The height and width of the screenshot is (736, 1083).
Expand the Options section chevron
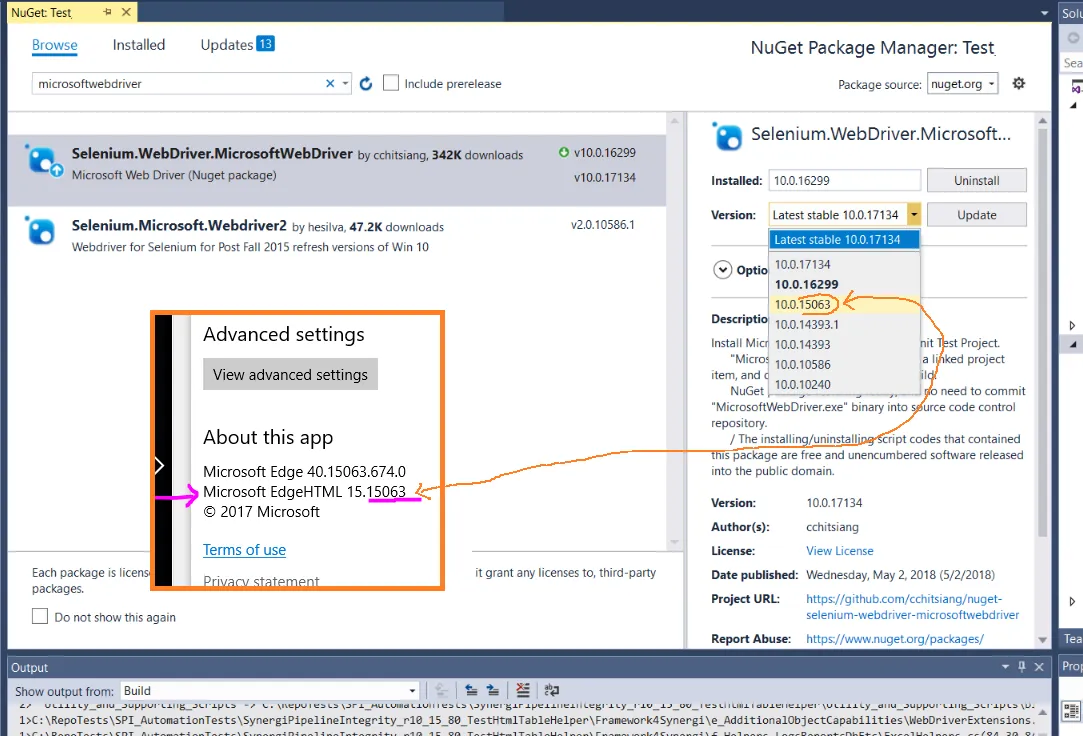click(x=722, y=269)
